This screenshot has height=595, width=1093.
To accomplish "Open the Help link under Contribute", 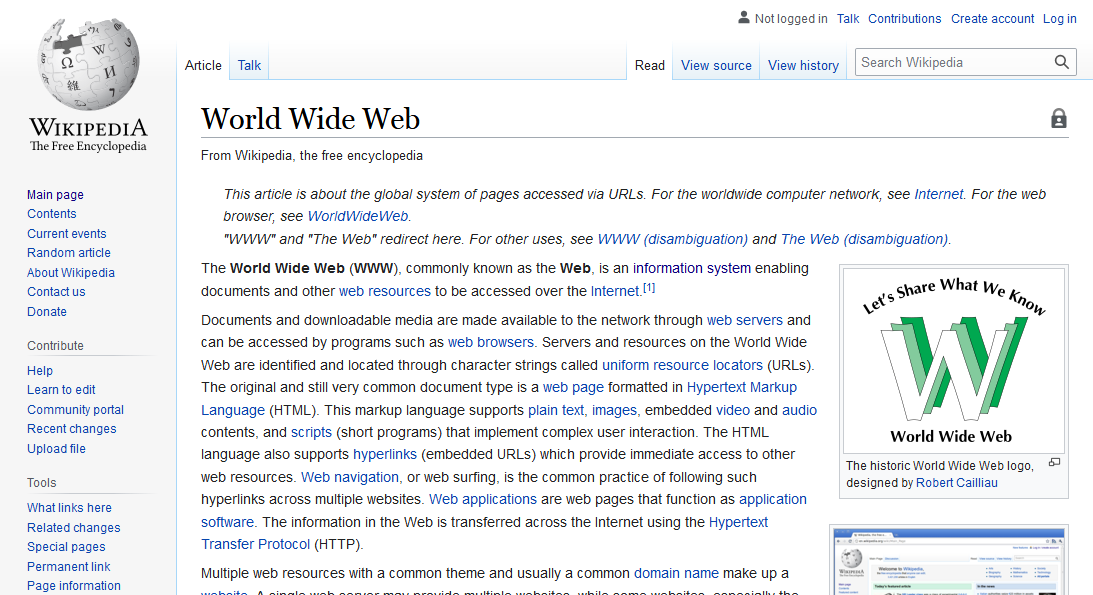I will pos(40,371).
